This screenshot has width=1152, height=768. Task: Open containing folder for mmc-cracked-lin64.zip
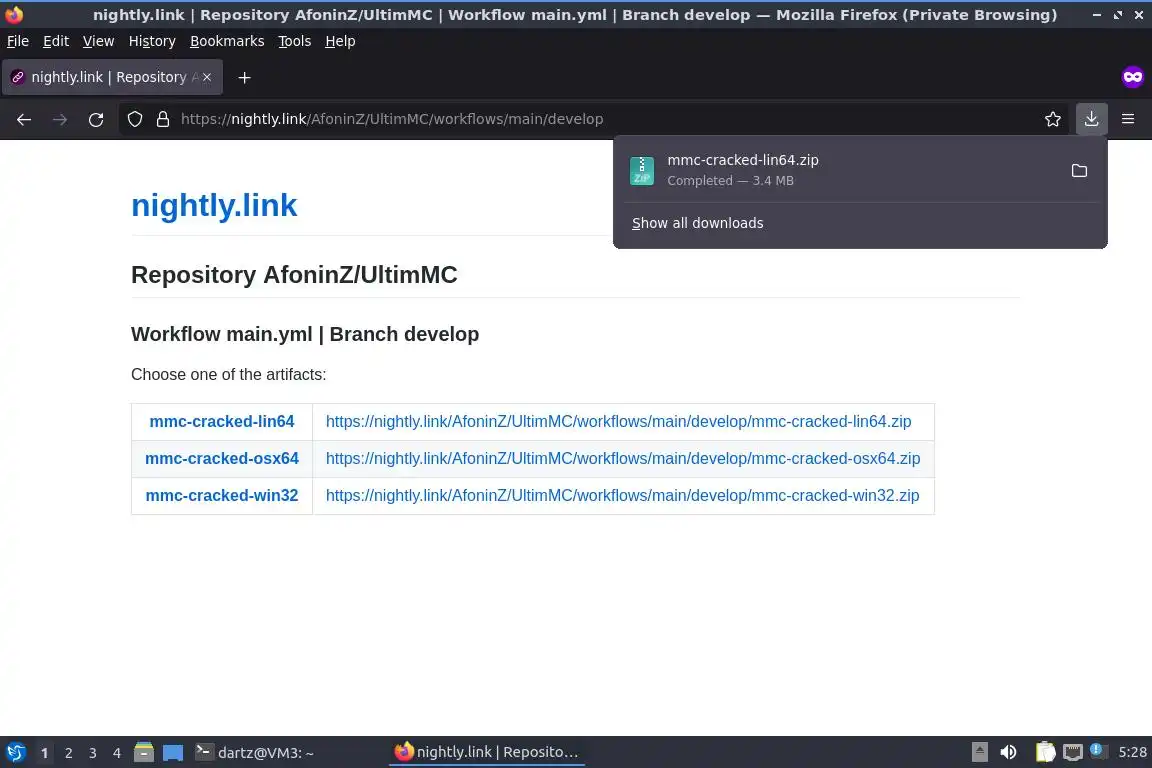tap(1079, 171)
